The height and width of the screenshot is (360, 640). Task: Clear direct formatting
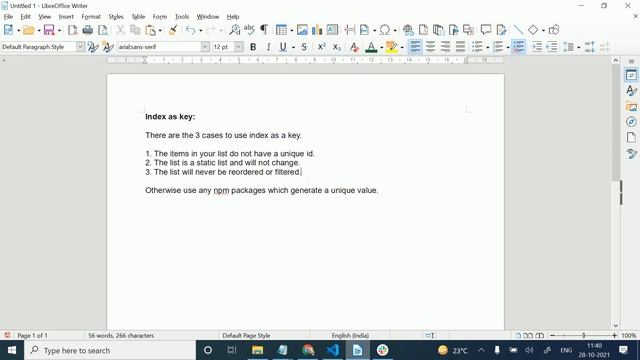pos(354,47)
